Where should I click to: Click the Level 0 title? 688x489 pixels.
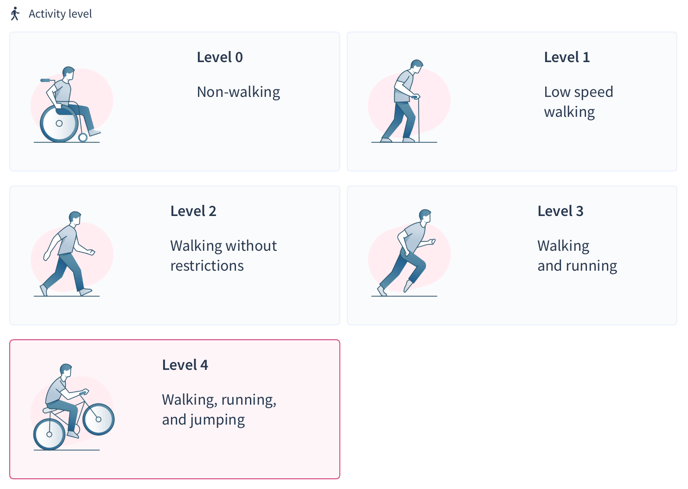(219, 57)
